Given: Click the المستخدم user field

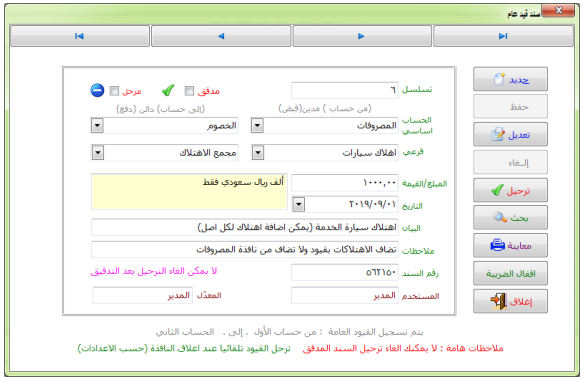Looking at the screenshot, I should [345, 295].
